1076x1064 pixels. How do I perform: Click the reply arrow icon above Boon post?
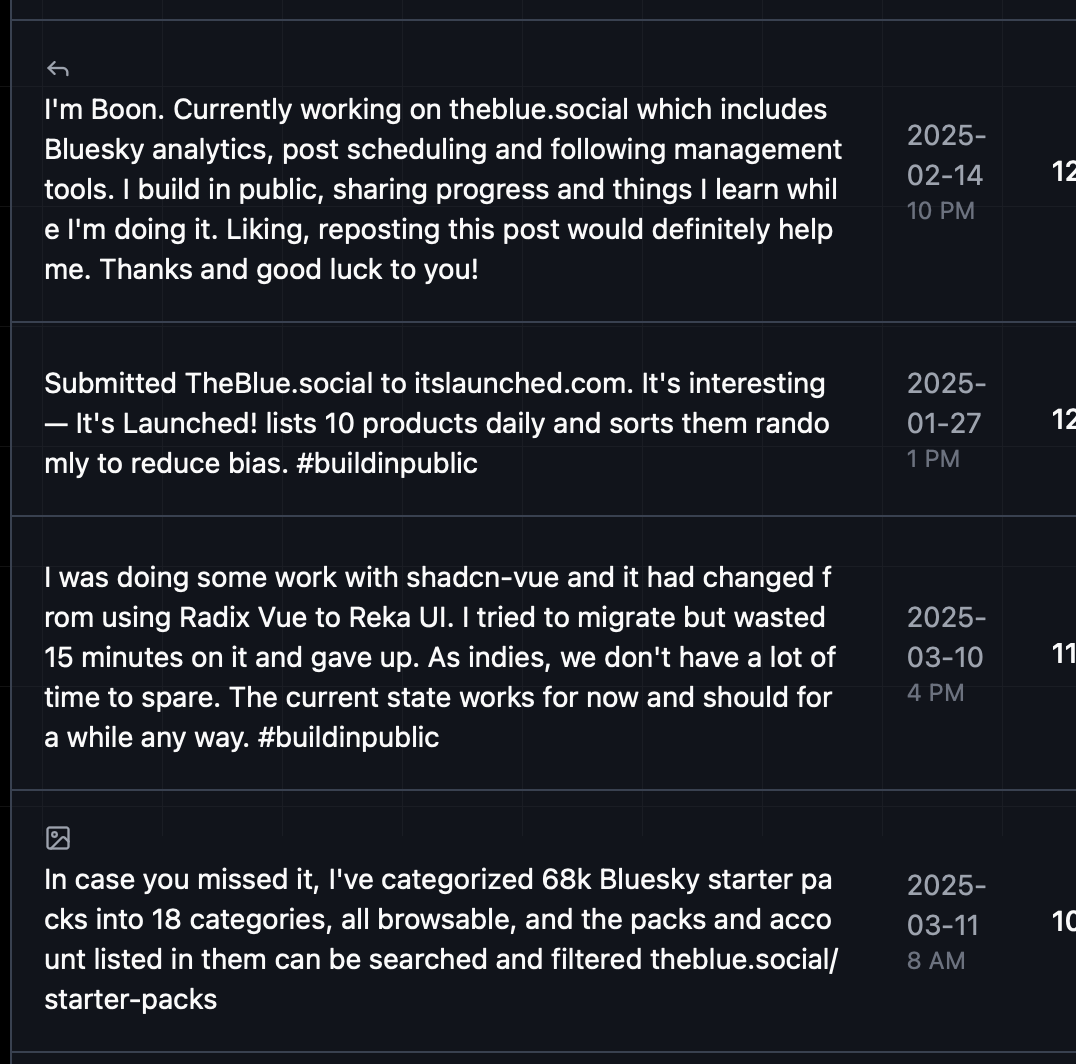click(x=58, y=69)
